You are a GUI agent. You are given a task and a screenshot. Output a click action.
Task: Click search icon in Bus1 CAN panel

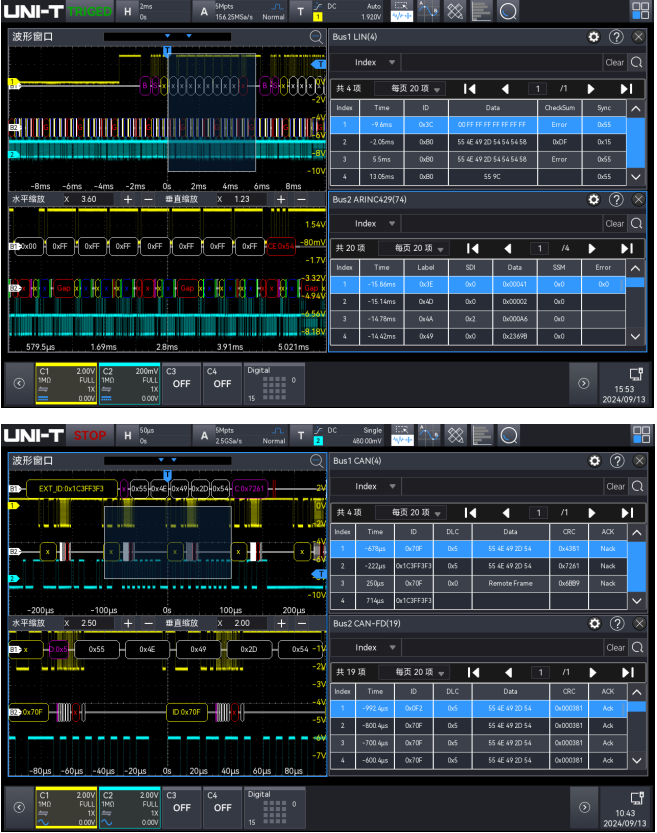[638, 486]
